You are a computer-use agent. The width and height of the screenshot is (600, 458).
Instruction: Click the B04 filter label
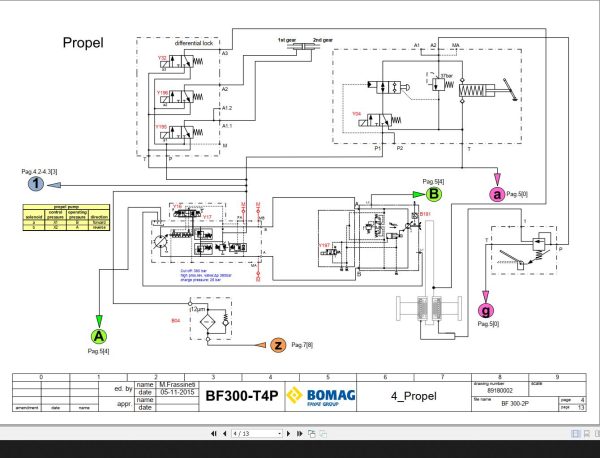tap(176, 320)
